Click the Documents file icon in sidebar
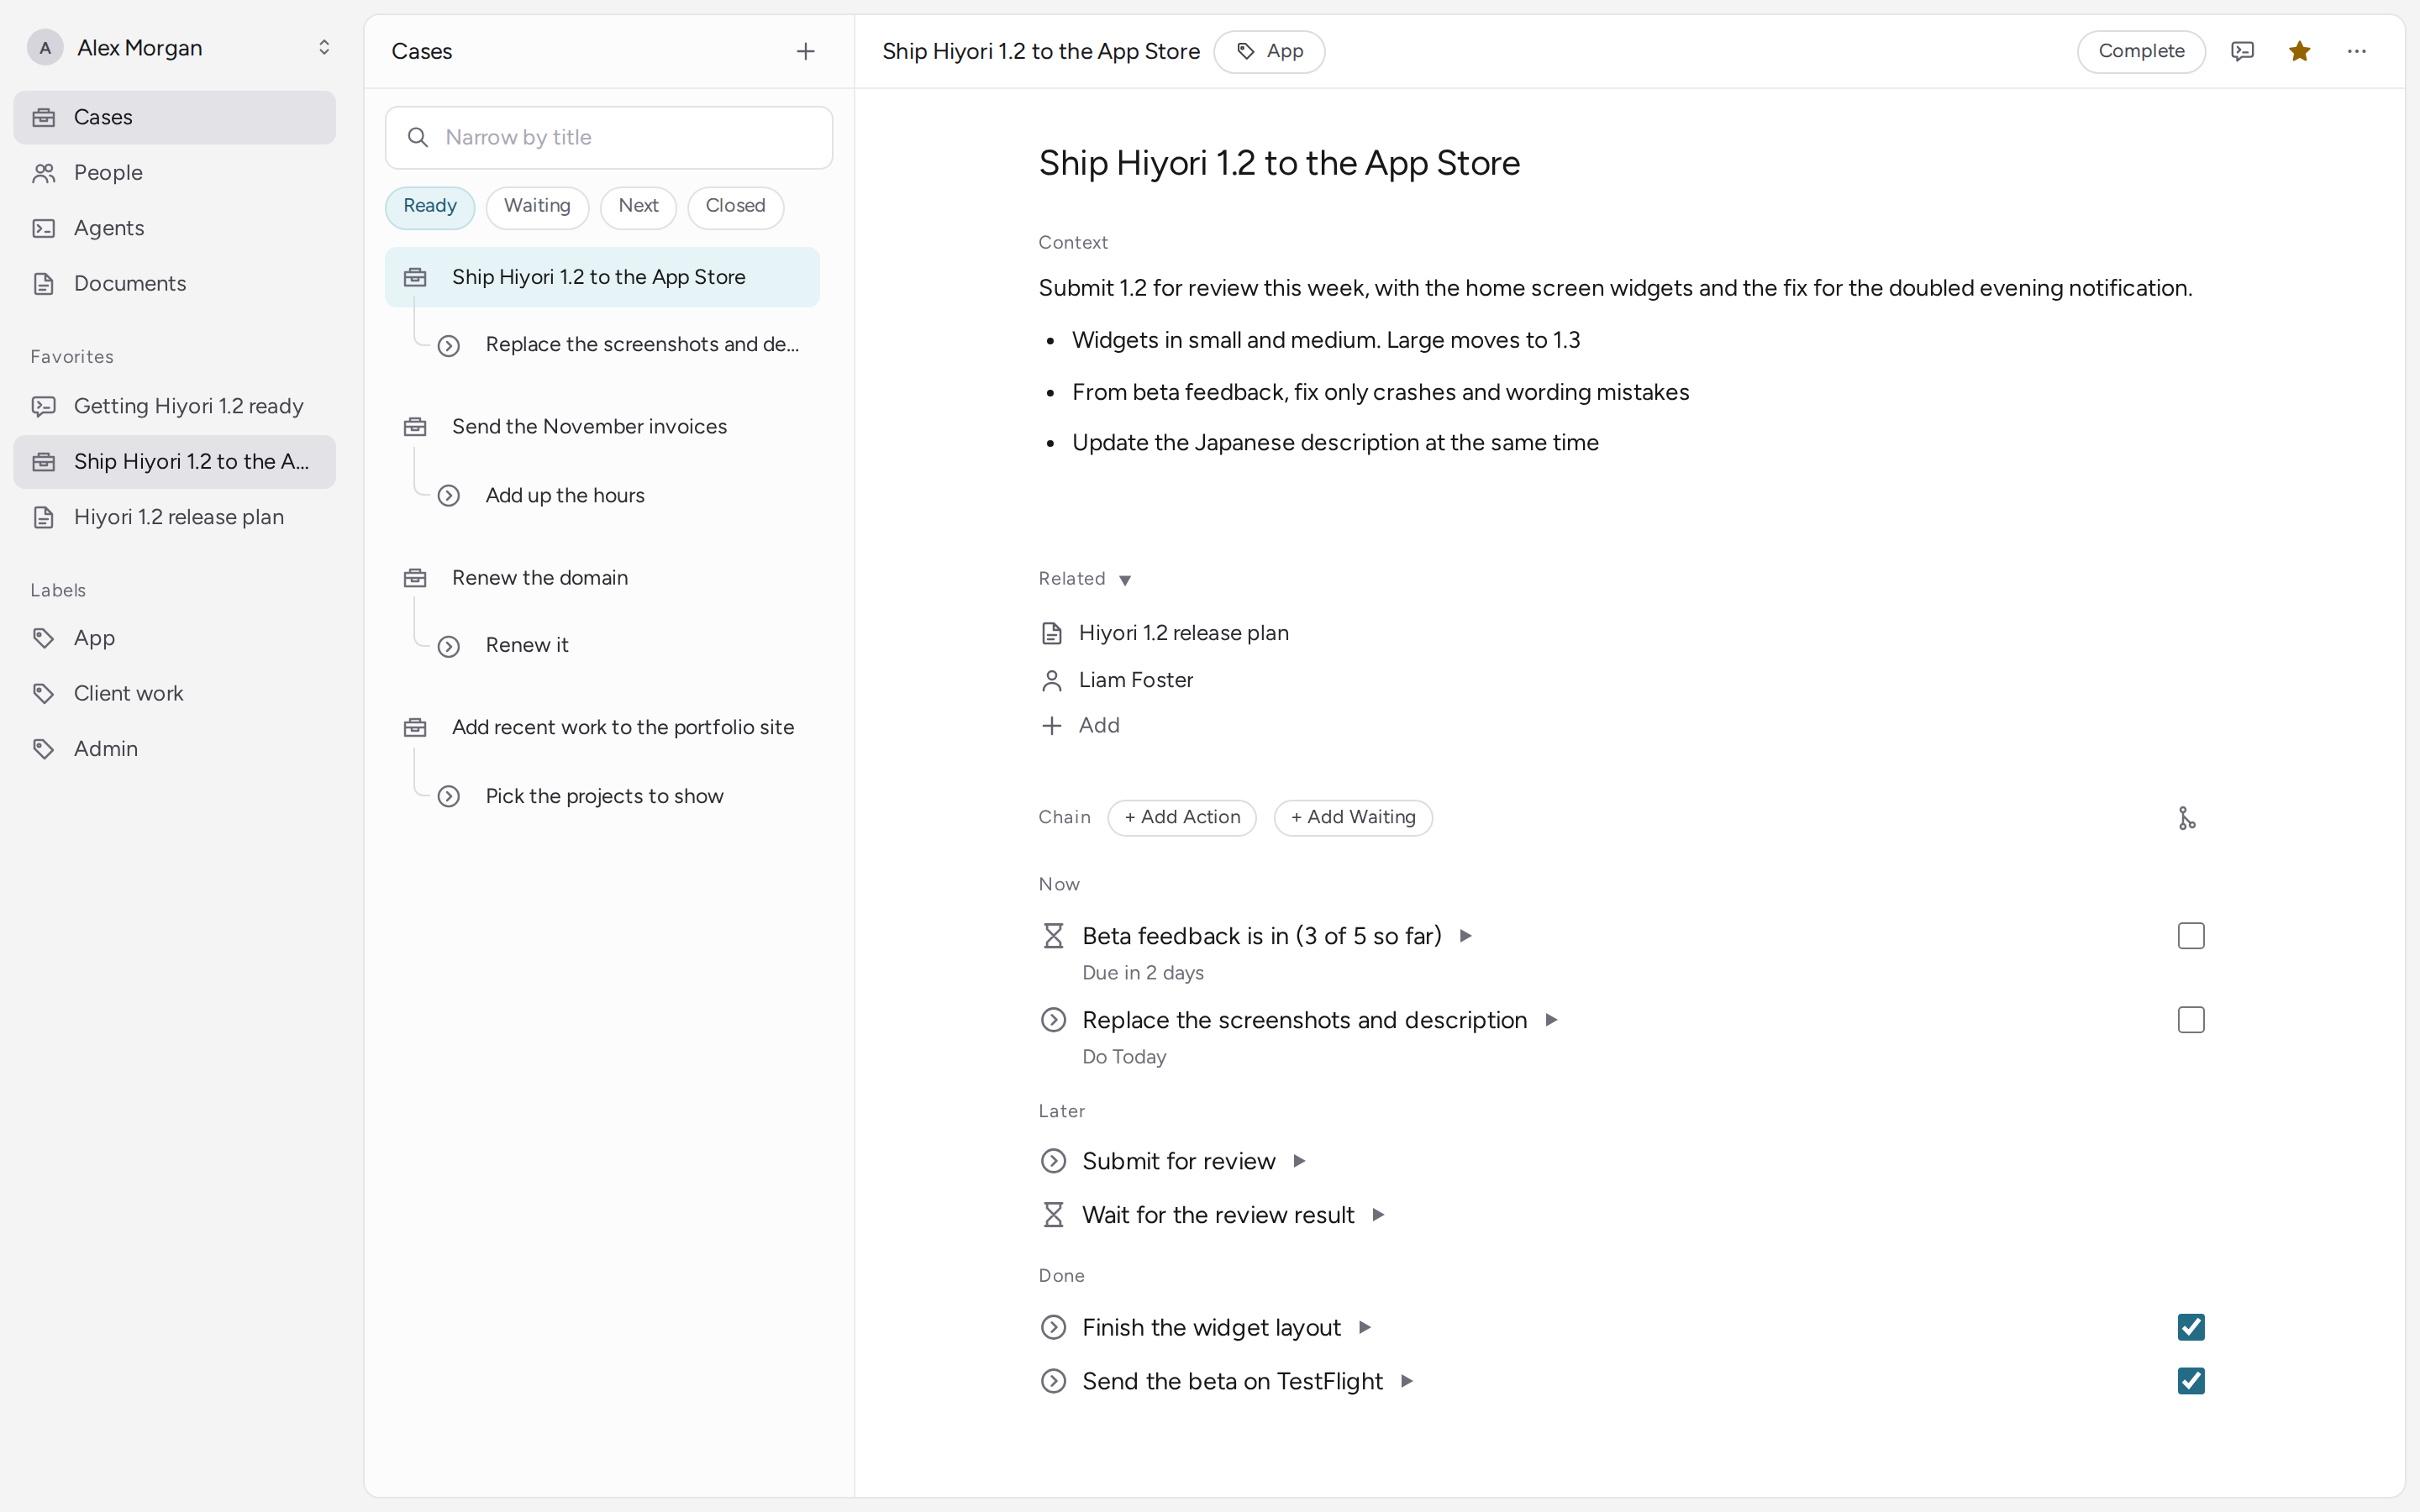 point(44,284)
